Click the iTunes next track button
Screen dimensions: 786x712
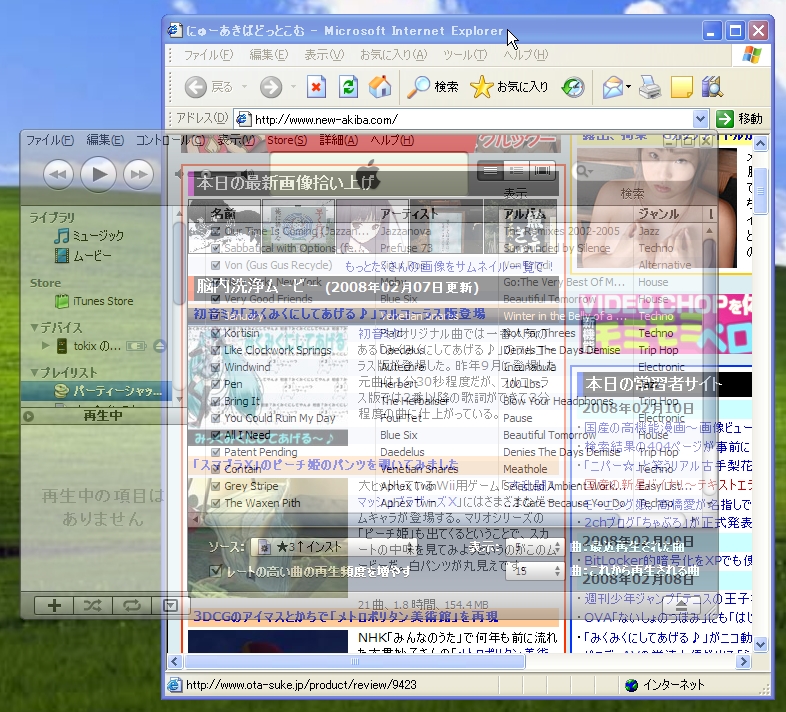139,174
